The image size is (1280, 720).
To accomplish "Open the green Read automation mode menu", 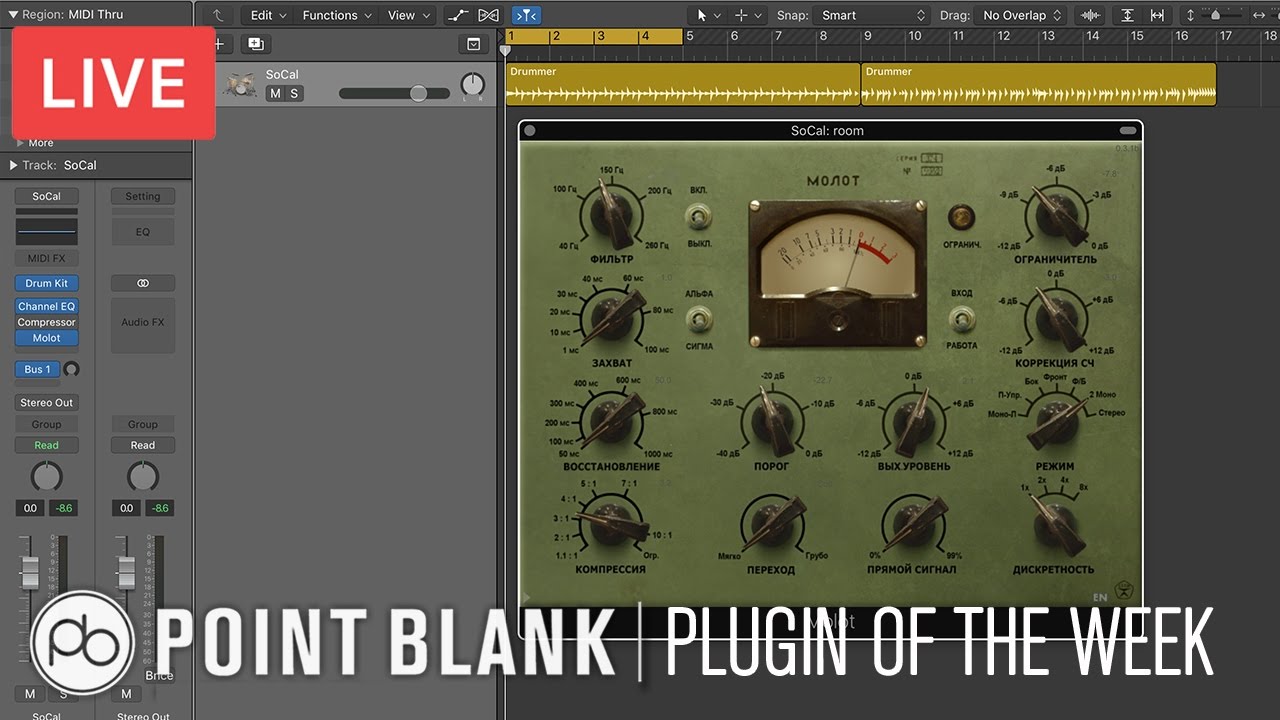I will tap(46, 445).
